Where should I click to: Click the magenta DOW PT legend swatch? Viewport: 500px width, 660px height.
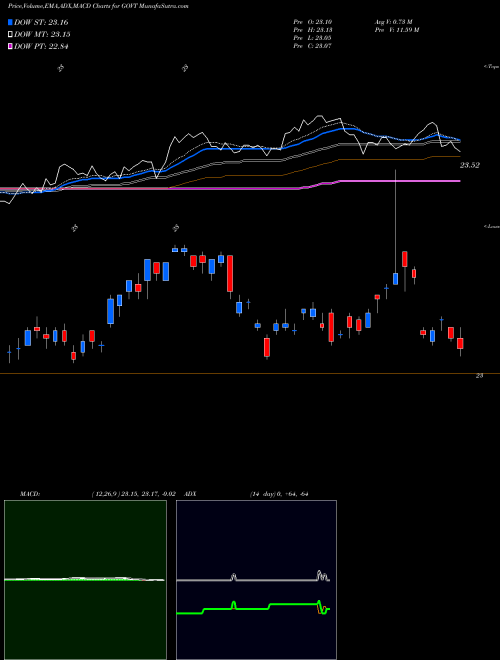(x=10, y=46)
